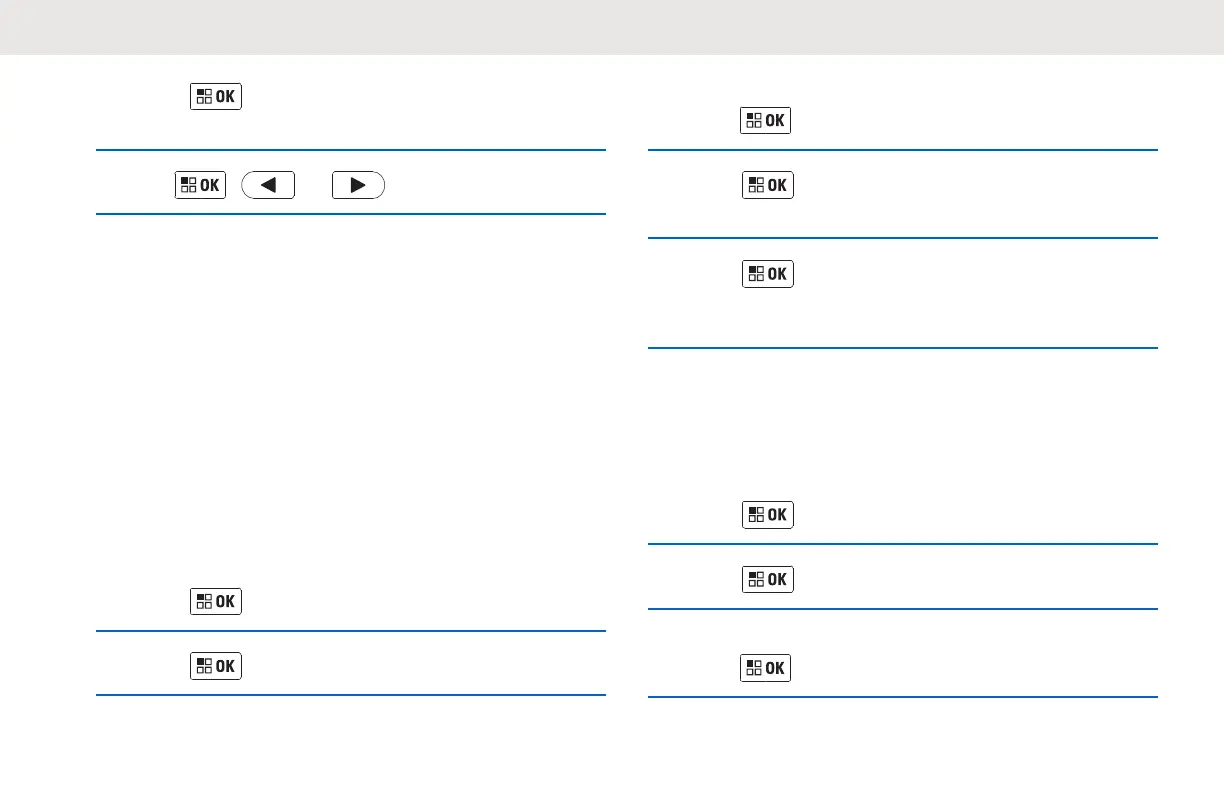Click the gray header bar at top
The width and height of the screenshot is (1224, 792).
[x=612, y=27]
